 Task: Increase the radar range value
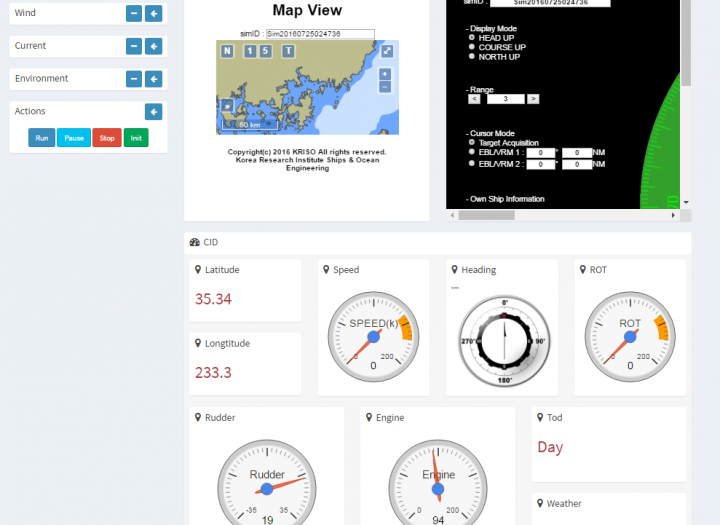pyautogui.click(x=533, y=99)
